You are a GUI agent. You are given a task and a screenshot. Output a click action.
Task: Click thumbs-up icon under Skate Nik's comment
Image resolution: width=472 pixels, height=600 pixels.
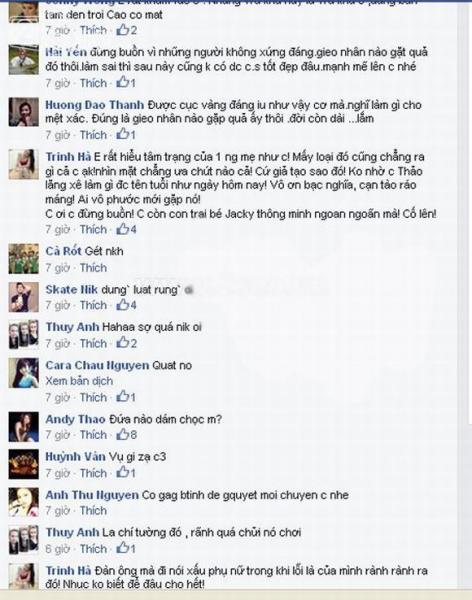pos(122,305)
